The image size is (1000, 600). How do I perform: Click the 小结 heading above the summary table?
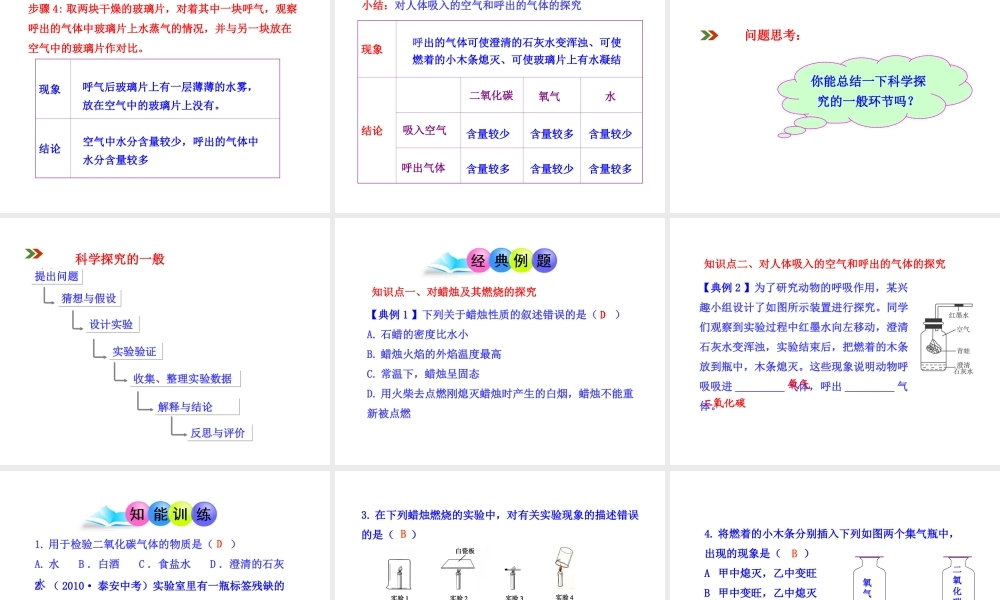point(472,5)
